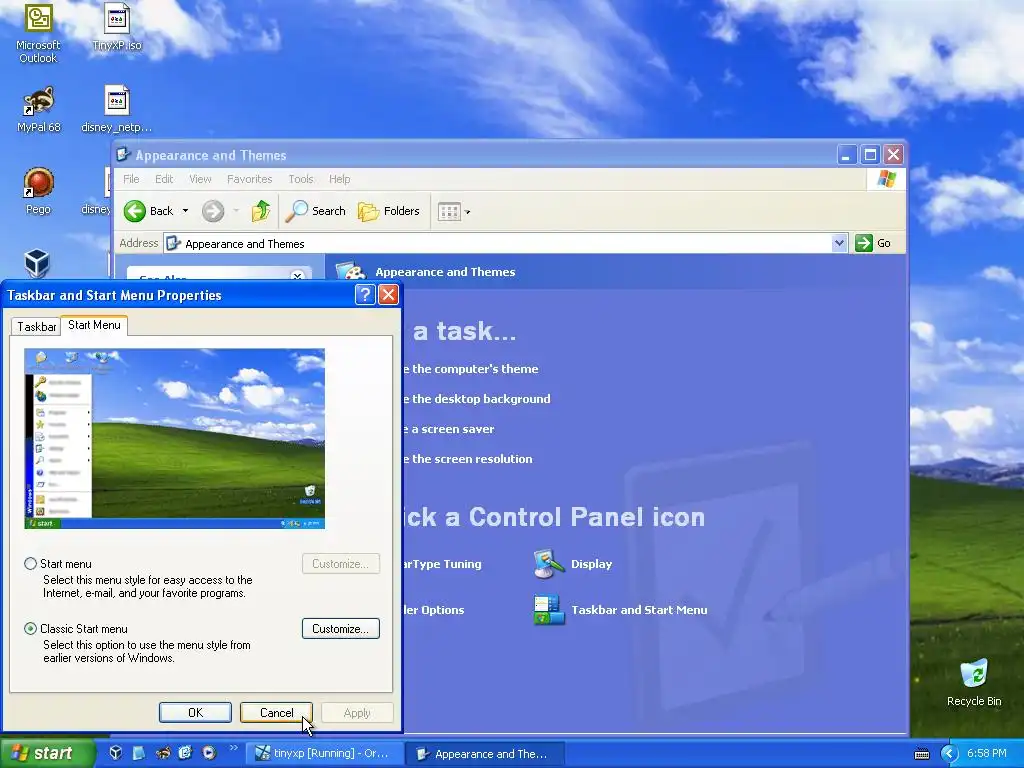Expand hidden tray icons arrow
The height and width of the screenshot is (768, 1024).
949,754
